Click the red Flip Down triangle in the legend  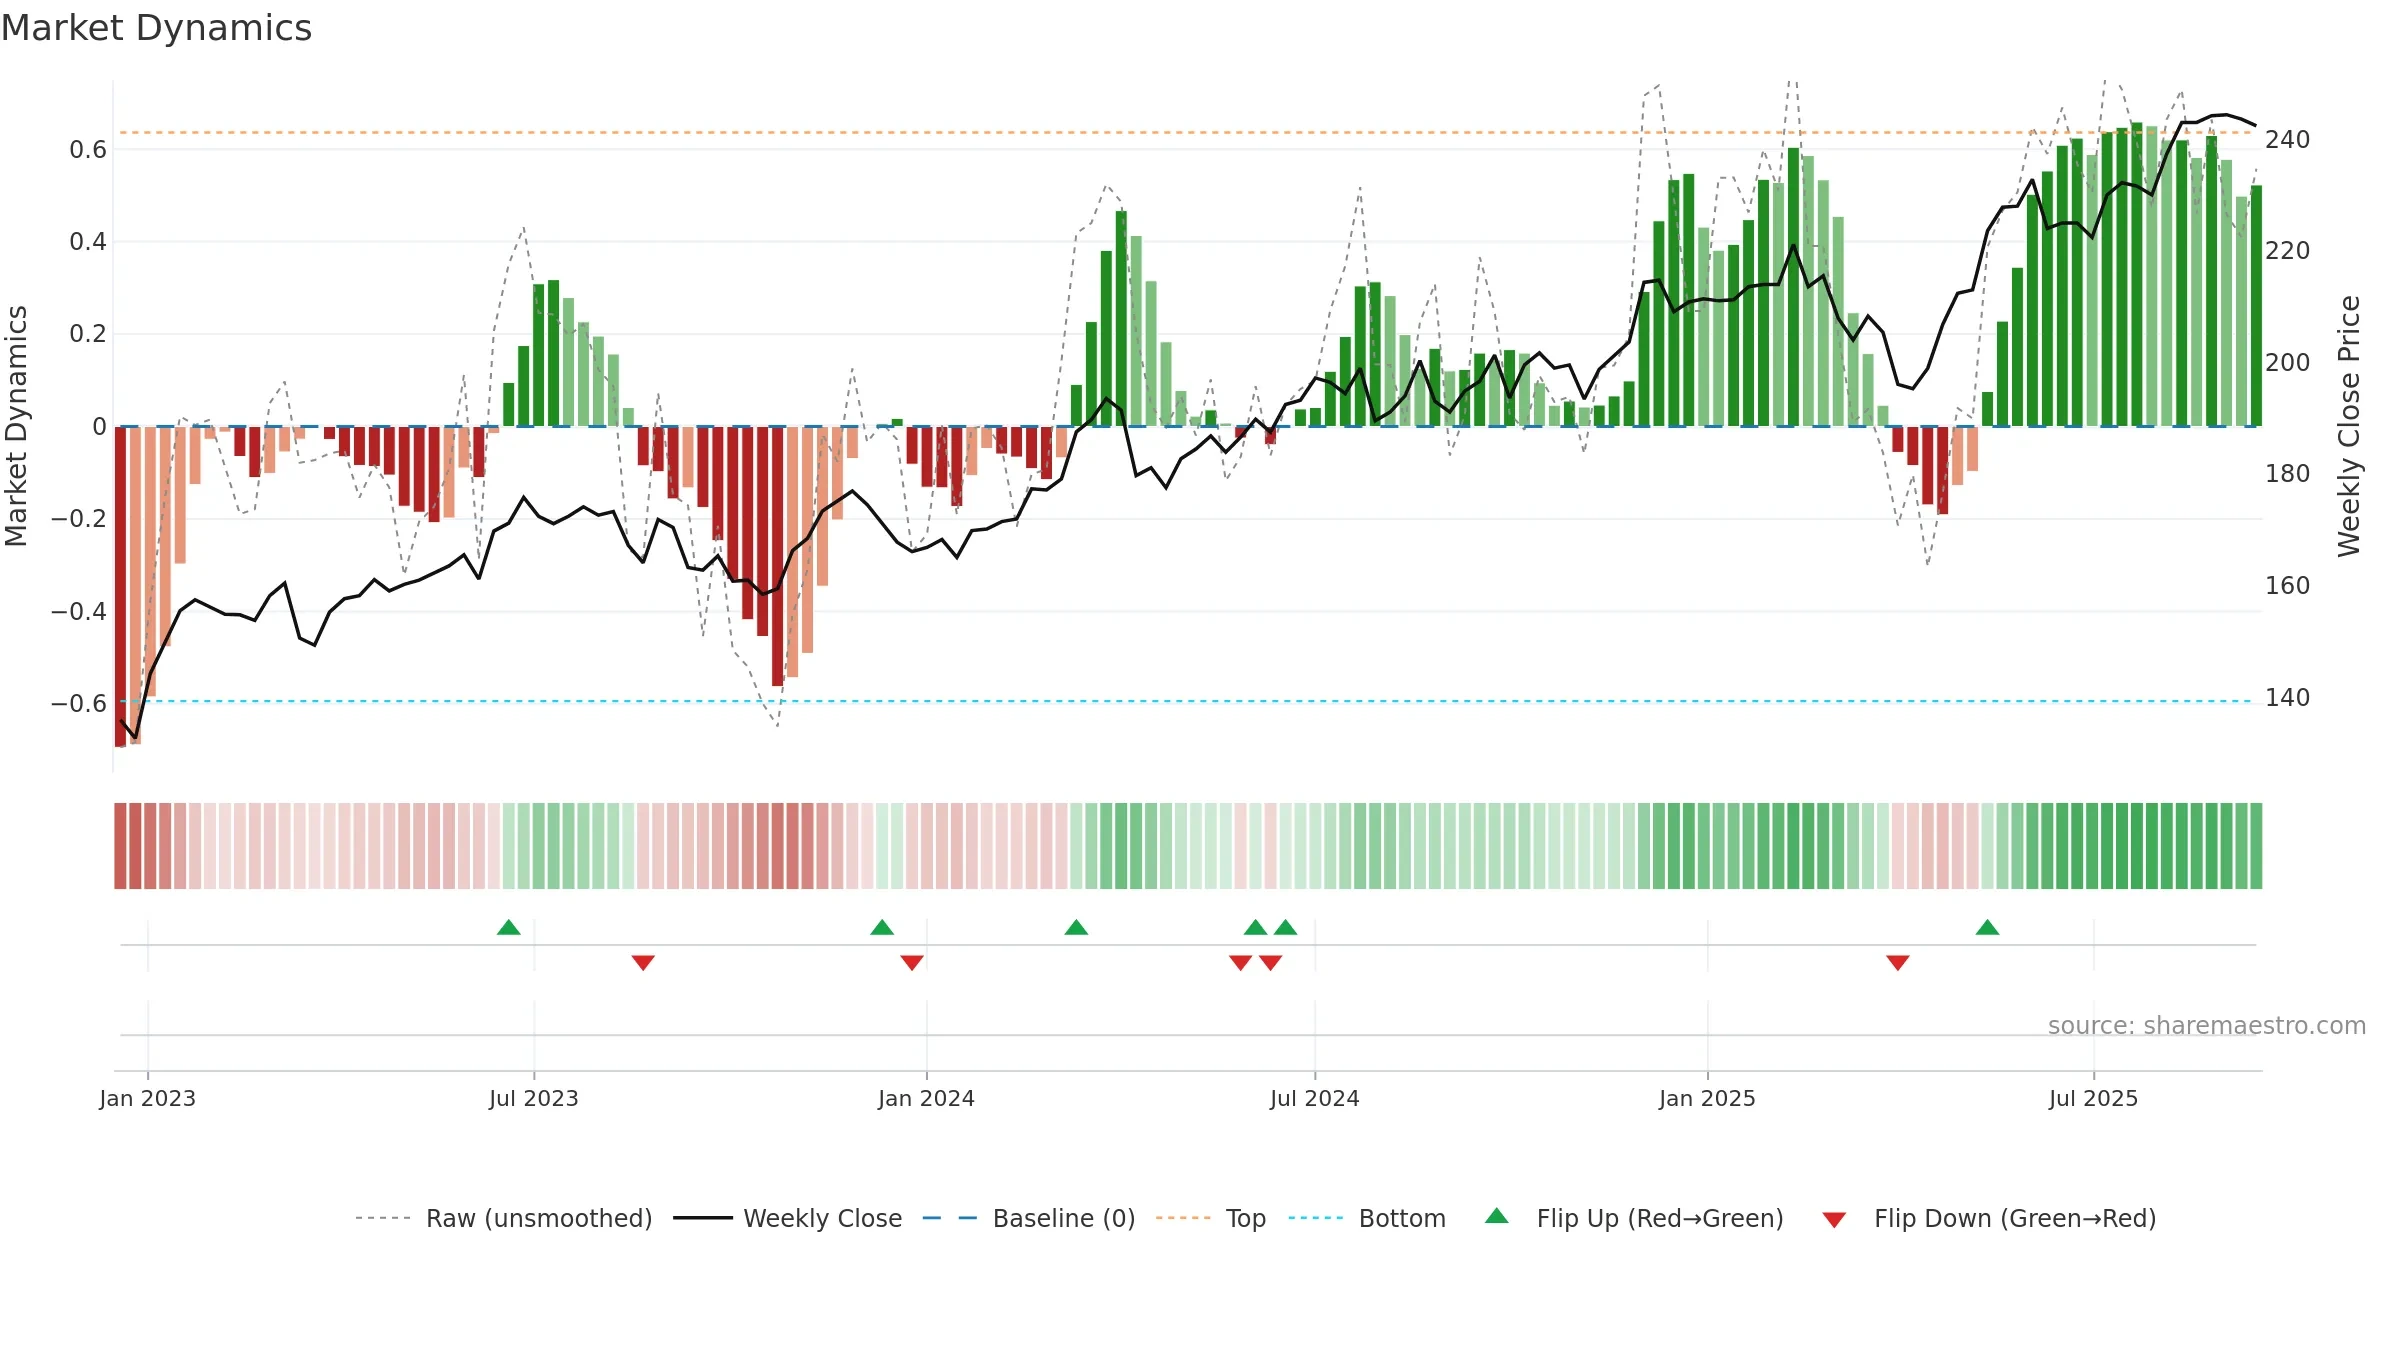click(x=1834, y=1220)
